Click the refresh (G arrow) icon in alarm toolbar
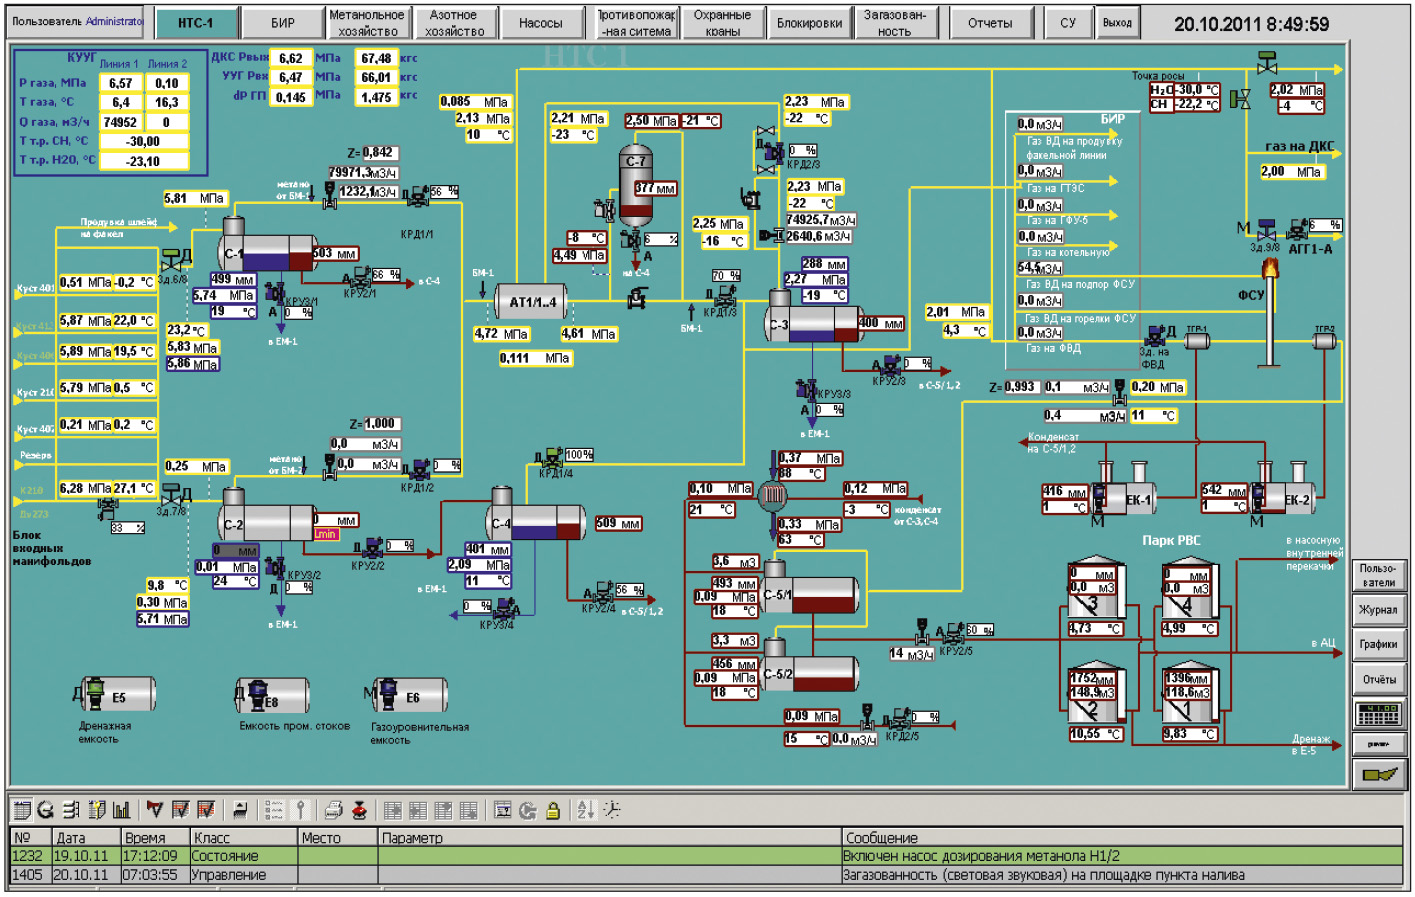Image resolution: width=1415 pixels, height=897 pixels. [x=45, y=810]
